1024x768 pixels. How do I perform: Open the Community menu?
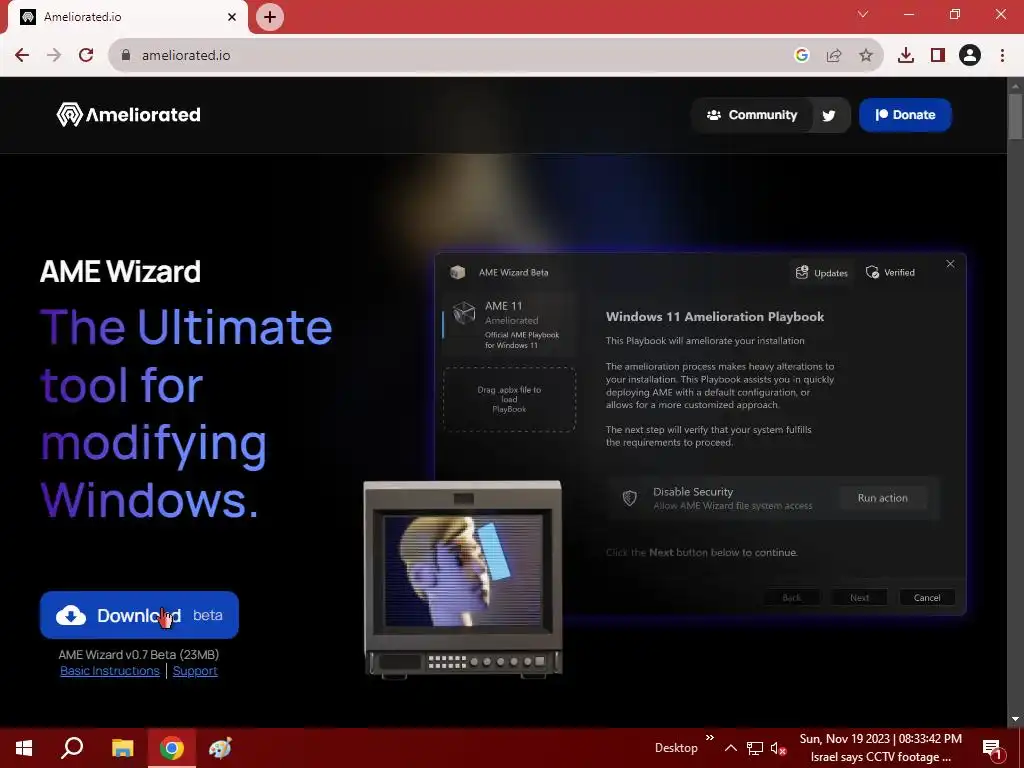pyautogui.click(x=752, y=115)
